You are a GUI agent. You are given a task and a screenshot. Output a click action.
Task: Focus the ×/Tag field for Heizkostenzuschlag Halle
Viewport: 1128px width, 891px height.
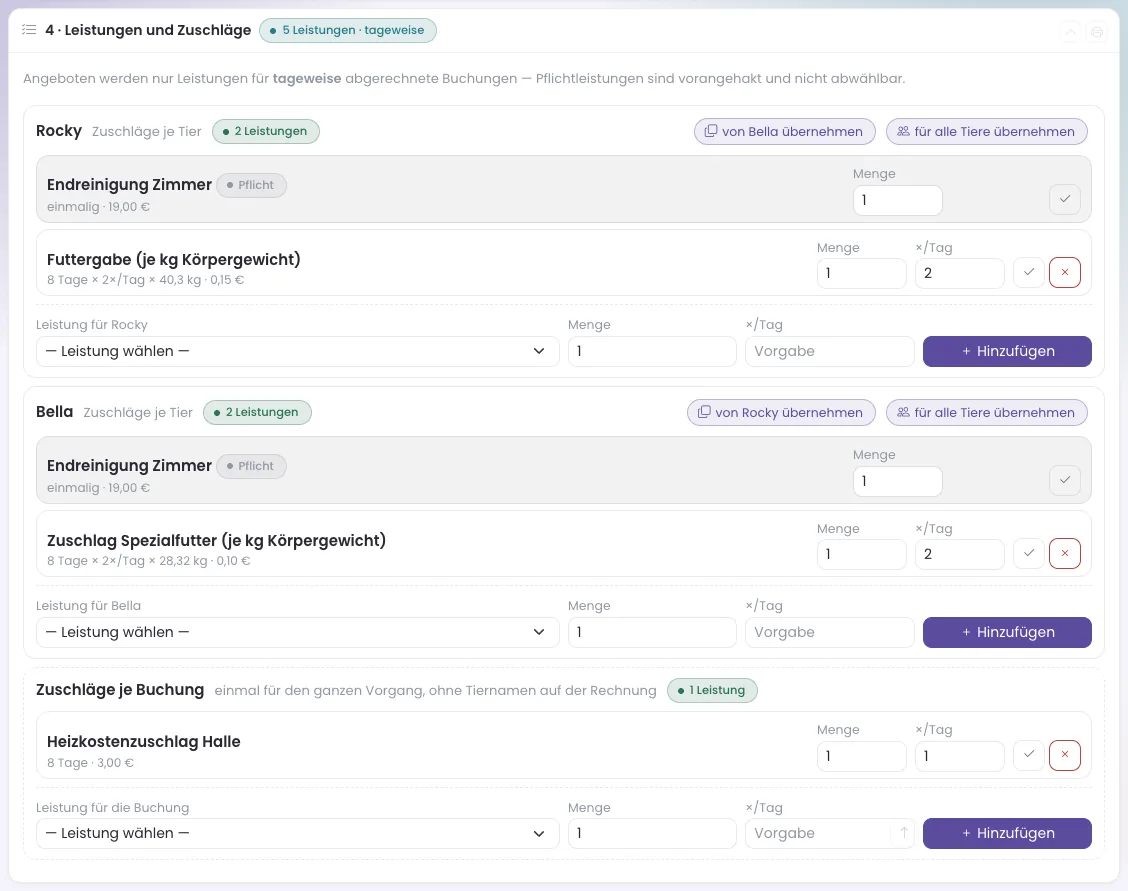click(960, 756)
